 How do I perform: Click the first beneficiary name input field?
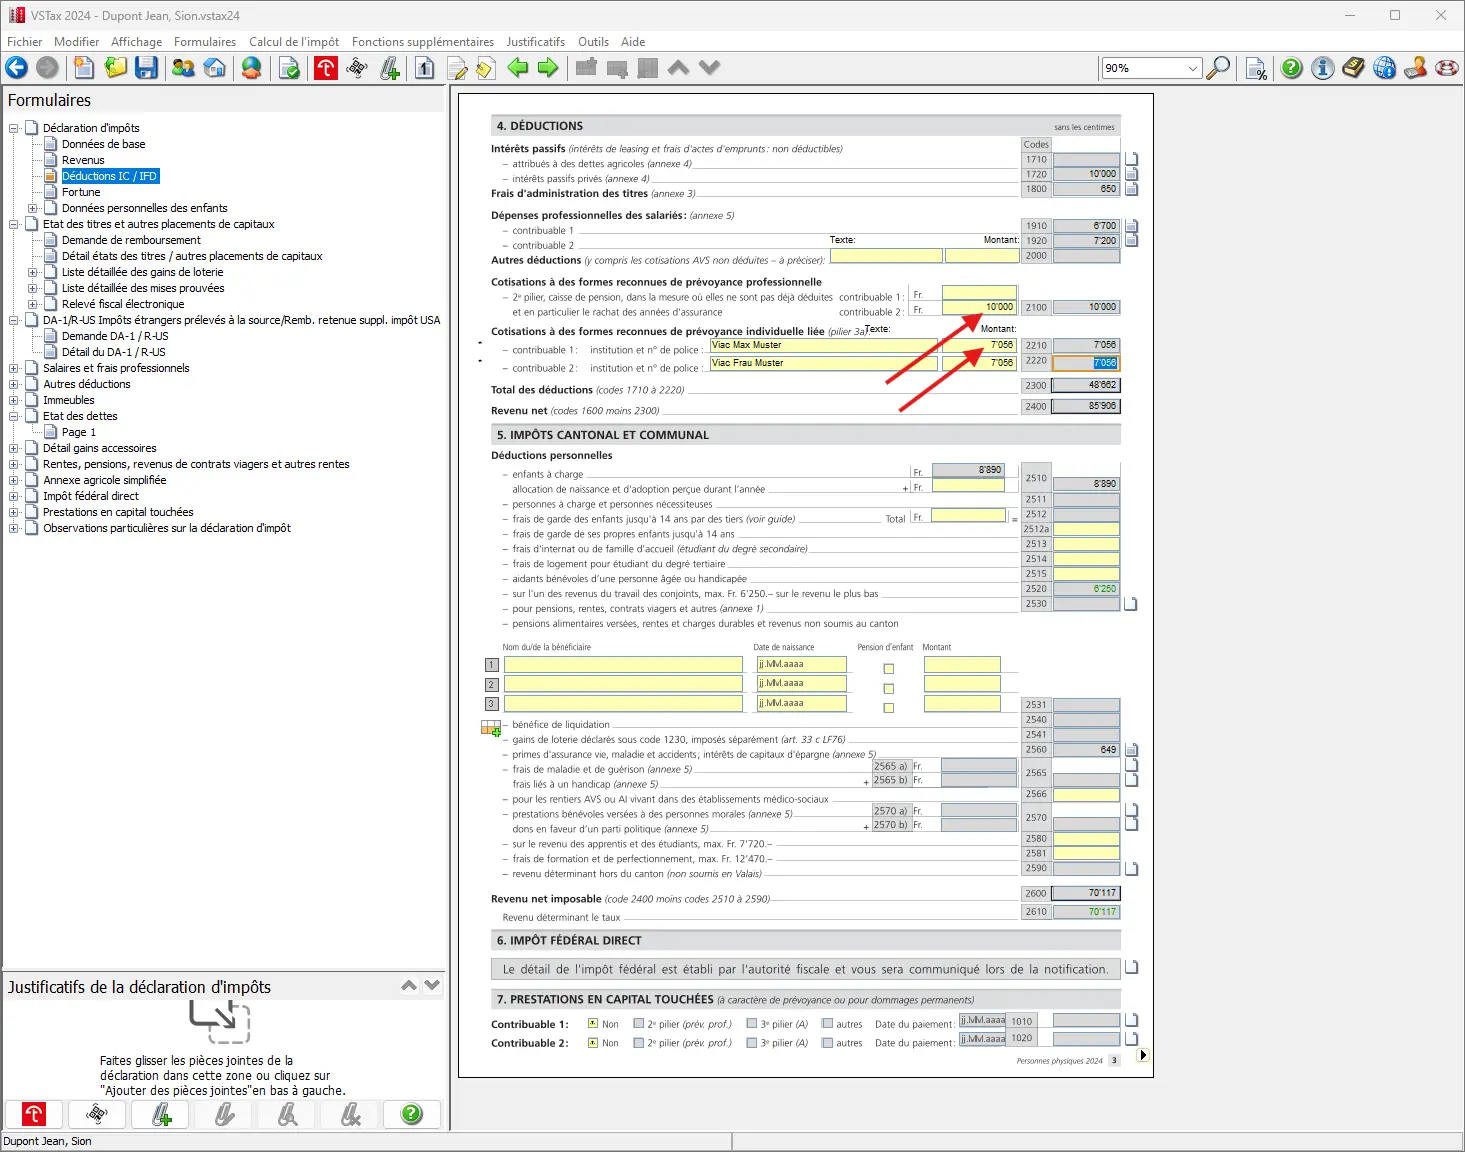(x=623, y=665)
